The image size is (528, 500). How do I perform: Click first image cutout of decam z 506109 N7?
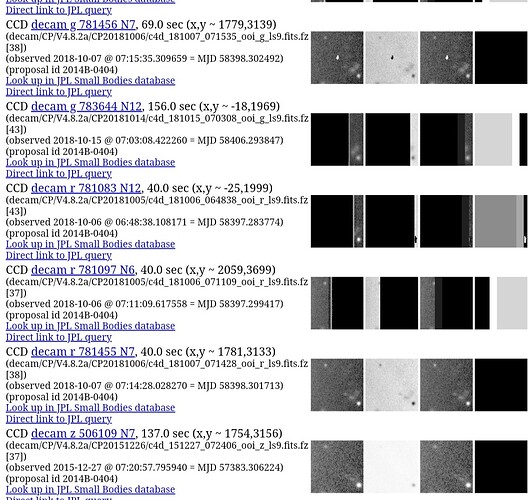[337, 467]
